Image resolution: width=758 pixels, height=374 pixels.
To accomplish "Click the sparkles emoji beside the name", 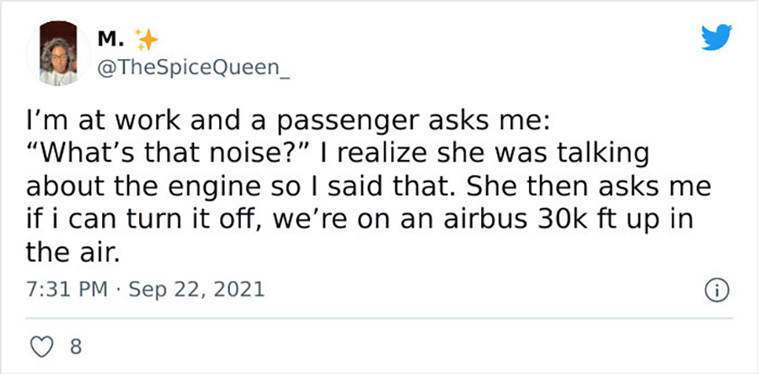I will point(146,39).
